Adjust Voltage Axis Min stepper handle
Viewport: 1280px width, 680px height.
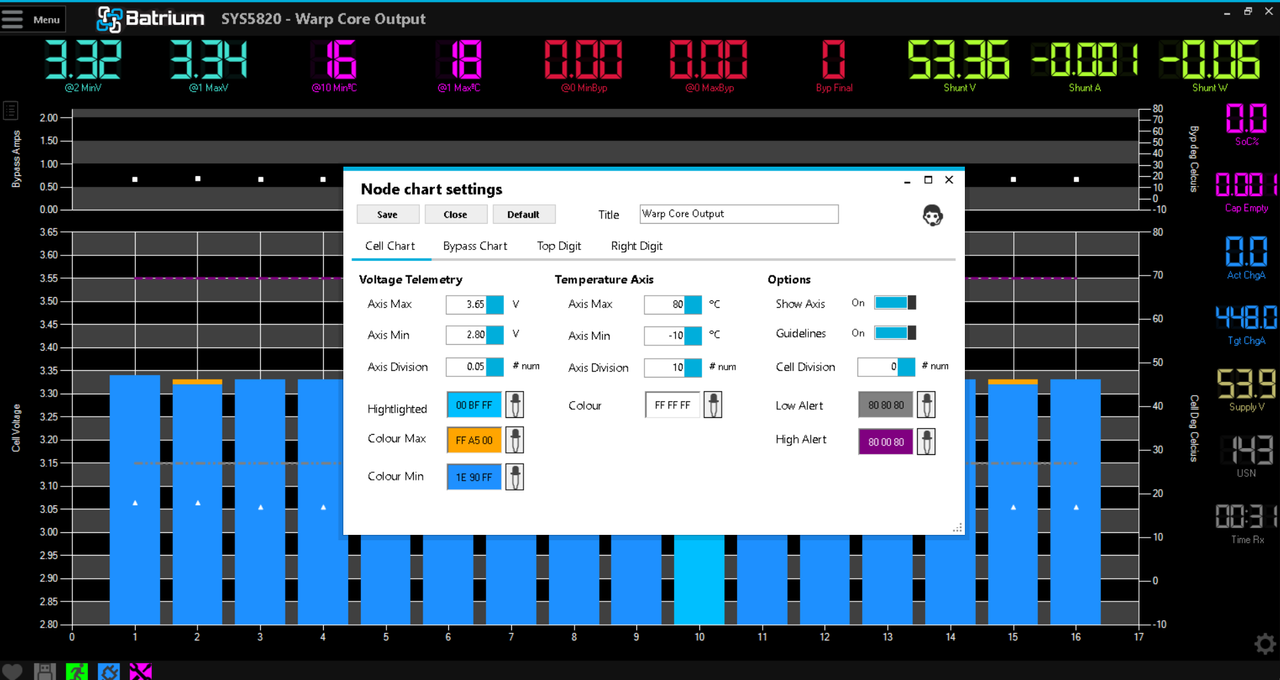tap(494, 335)
